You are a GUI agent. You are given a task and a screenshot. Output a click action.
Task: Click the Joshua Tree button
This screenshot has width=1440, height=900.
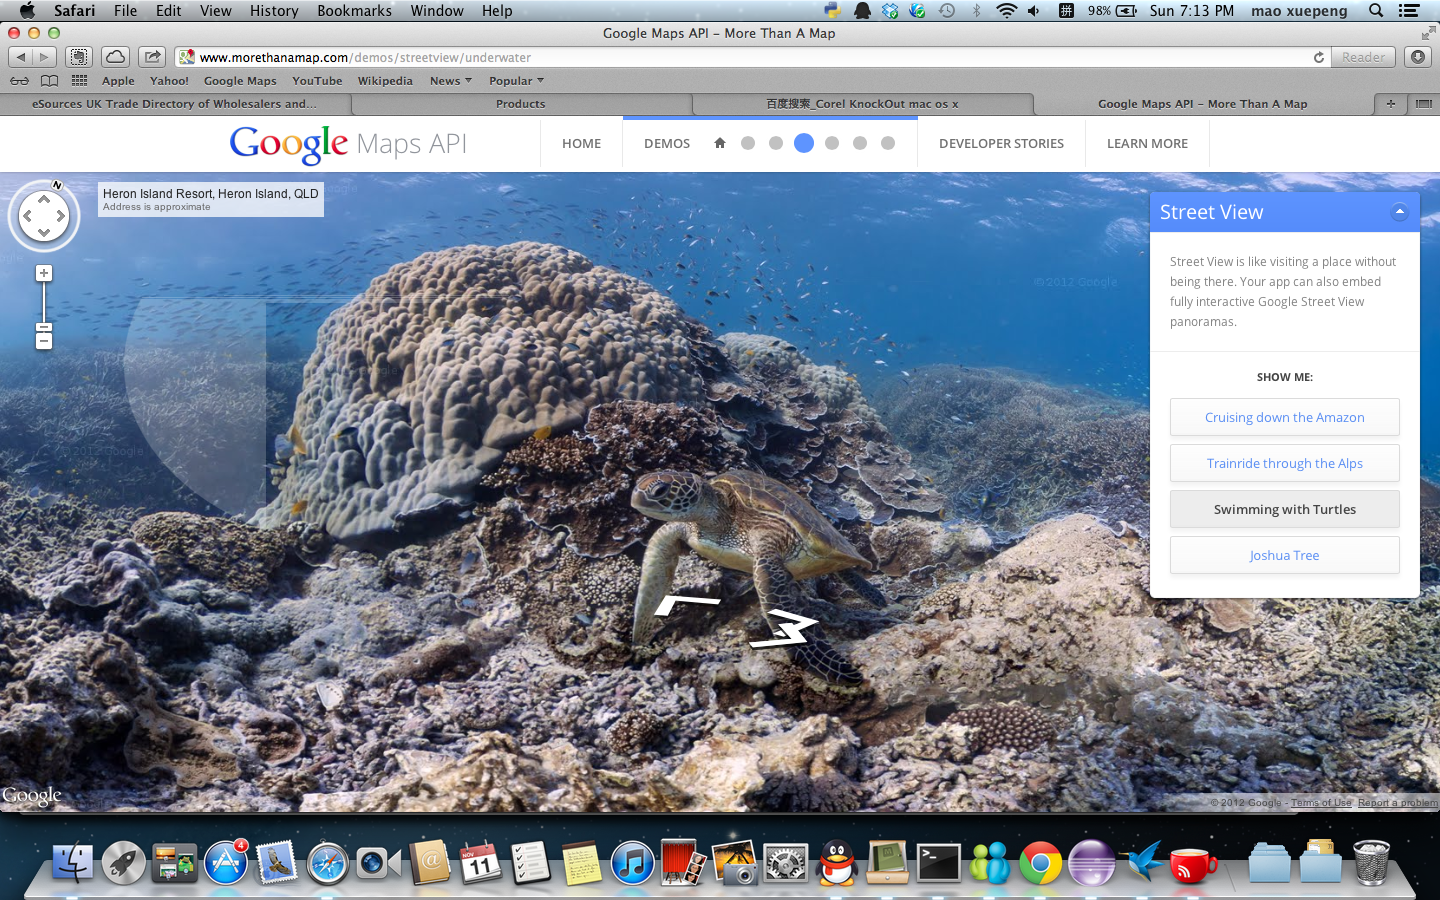[x=1284, y=555]
